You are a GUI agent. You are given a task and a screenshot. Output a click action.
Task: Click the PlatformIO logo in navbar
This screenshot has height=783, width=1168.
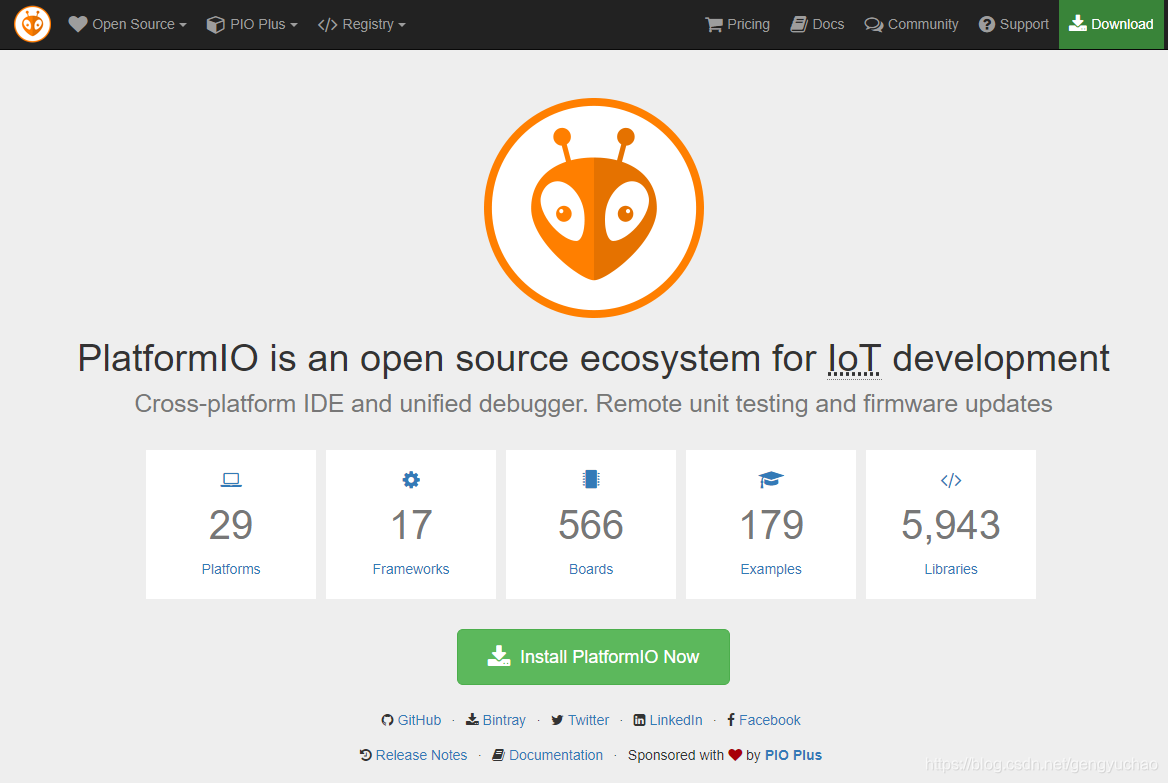coord(32,24)
